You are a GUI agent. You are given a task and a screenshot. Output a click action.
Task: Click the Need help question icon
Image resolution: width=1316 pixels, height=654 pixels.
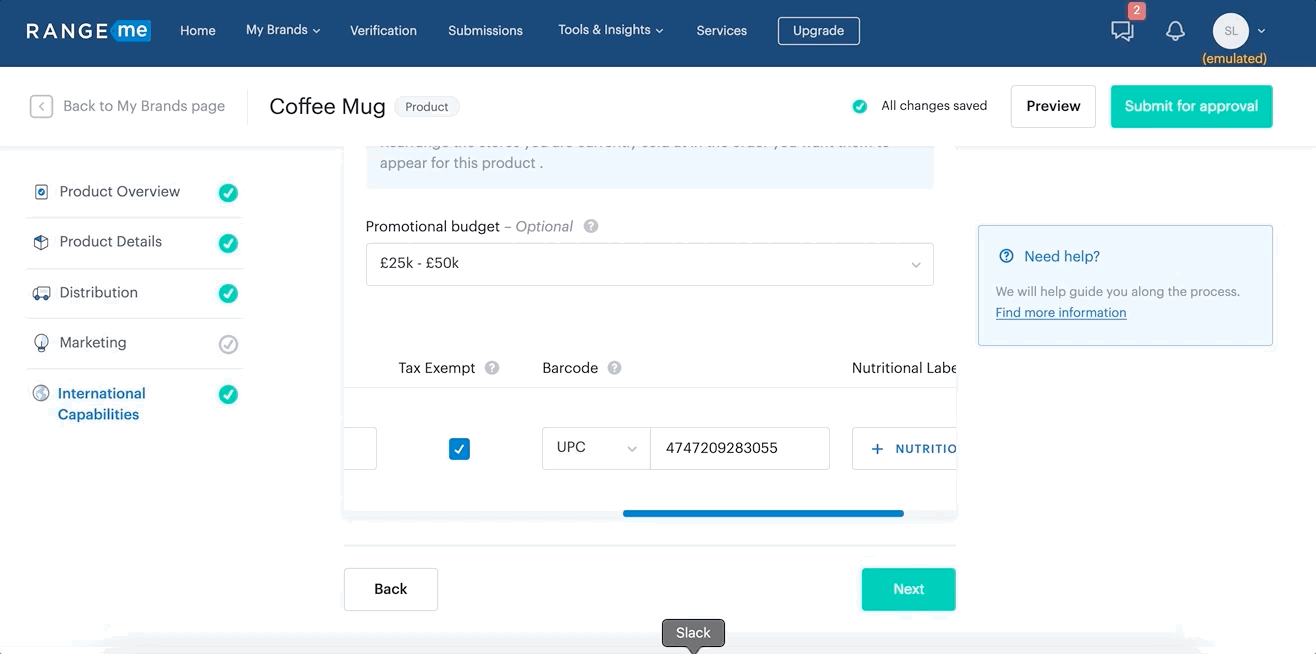pyautogui.click(x=1006, y=256)
